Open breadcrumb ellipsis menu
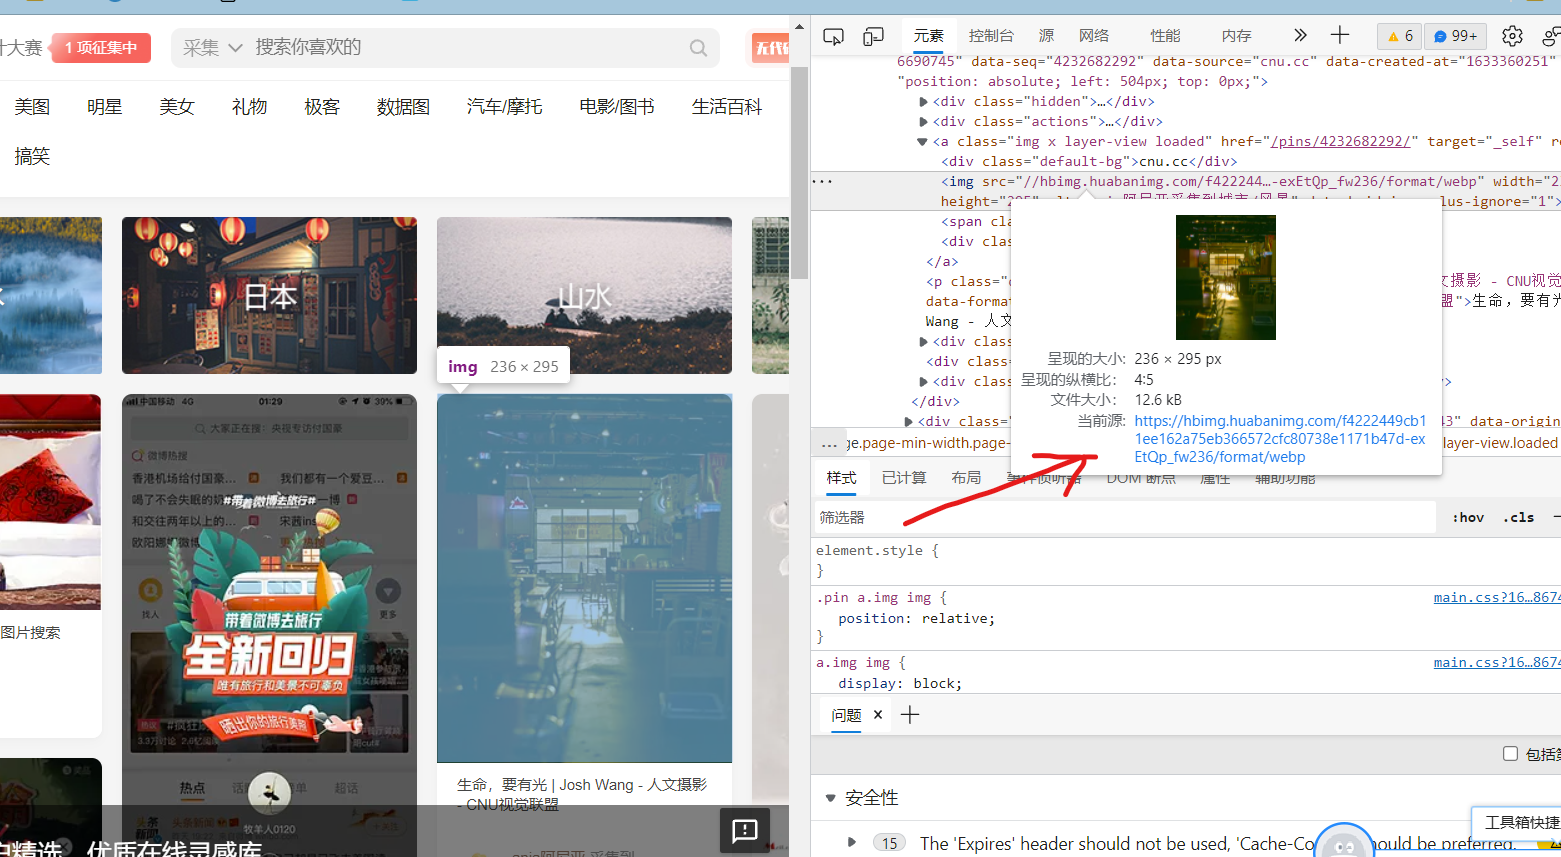Image resolution: width=1561 pixels, height=857 pixels. pos(829,443)
